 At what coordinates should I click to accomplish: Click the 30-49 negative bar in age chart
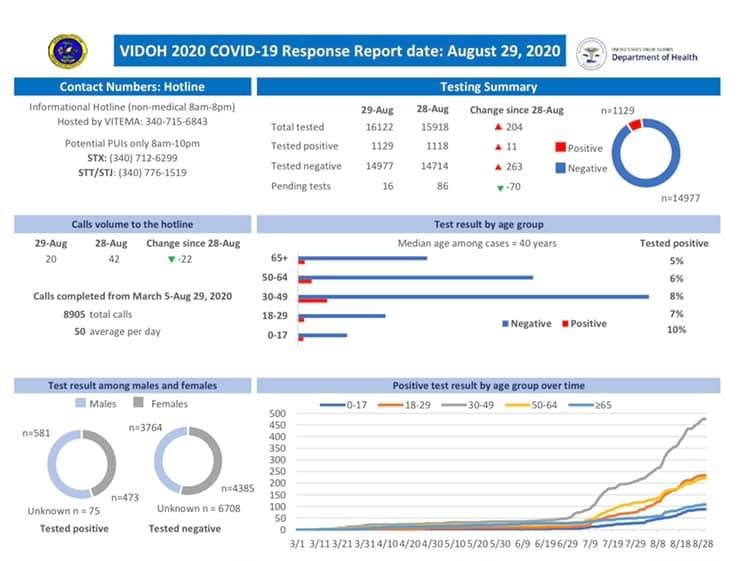[x=473, y=296]
